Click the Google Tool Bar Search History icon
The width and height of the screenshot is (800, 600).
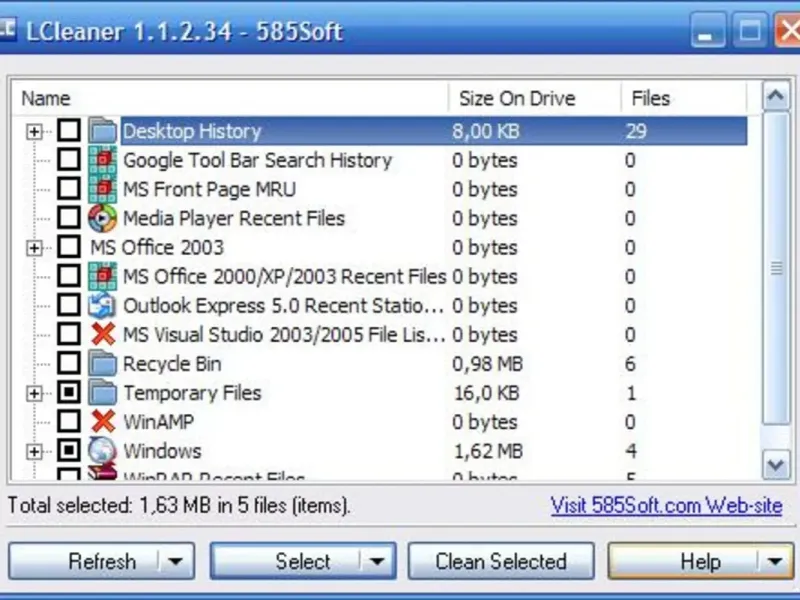click(x=103, y=160)
